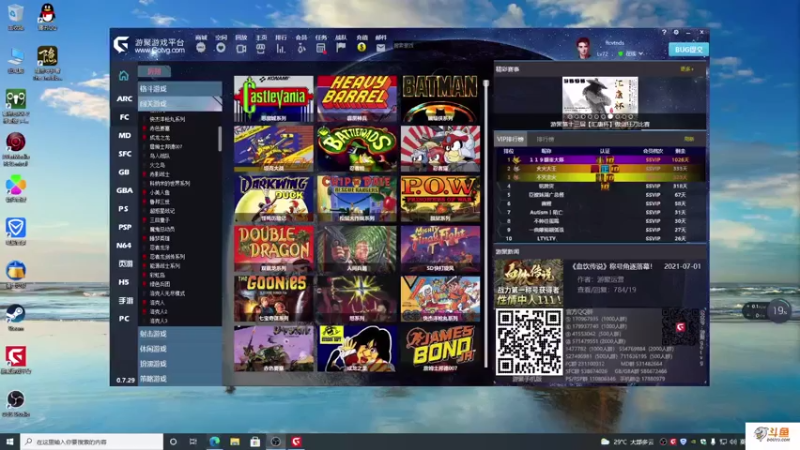Click the event banner image with the swordsman

(x=600, y=97)
